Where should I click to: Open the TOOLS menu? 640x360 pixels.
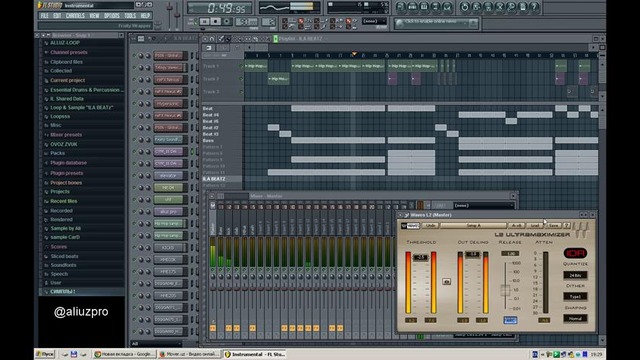(x=130, y=16)
